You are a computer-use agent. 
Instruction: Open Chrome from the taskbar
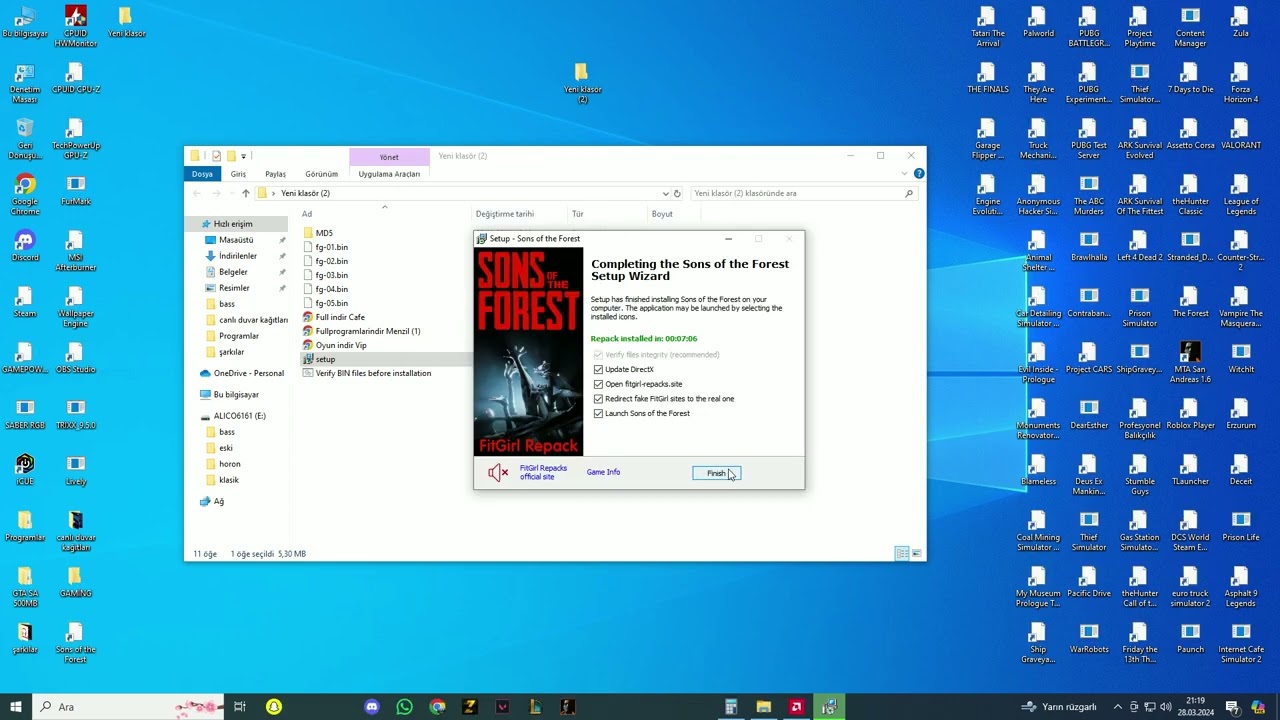coord(437,707)
